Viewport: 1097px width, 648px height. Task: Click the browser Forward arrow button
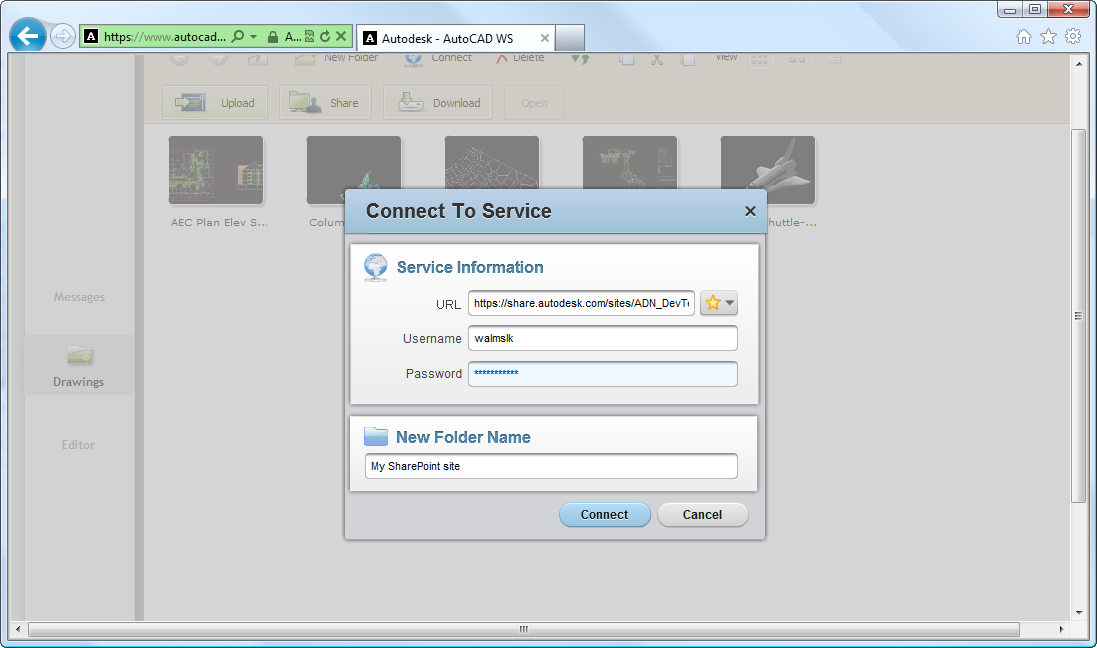point(62,37)
